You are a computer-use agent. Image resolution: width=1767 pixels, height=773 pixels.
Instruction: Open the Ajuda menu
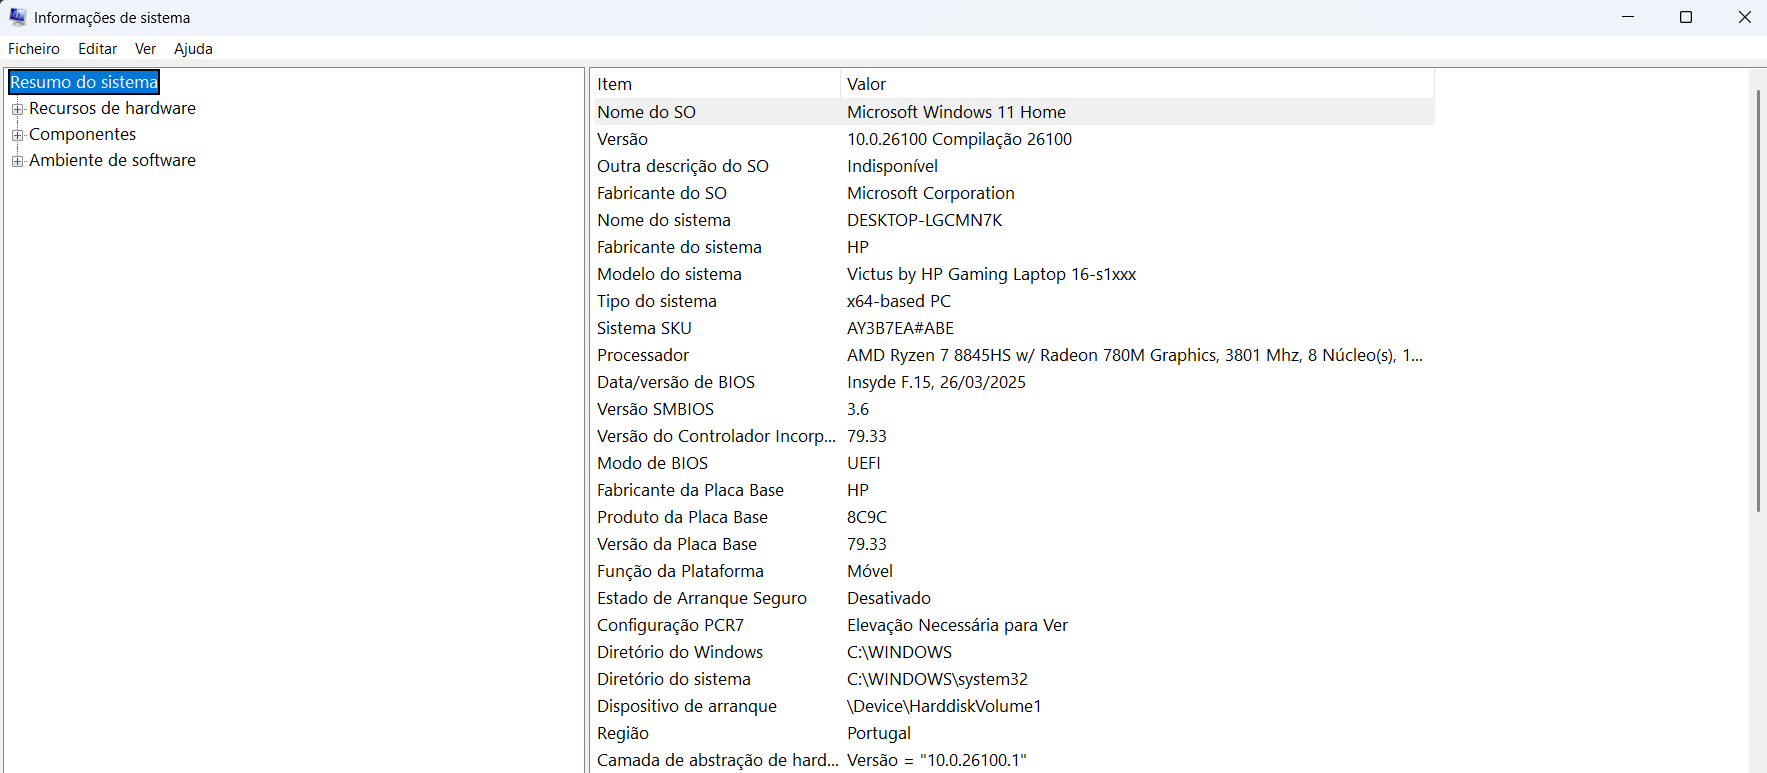(193, 49)
